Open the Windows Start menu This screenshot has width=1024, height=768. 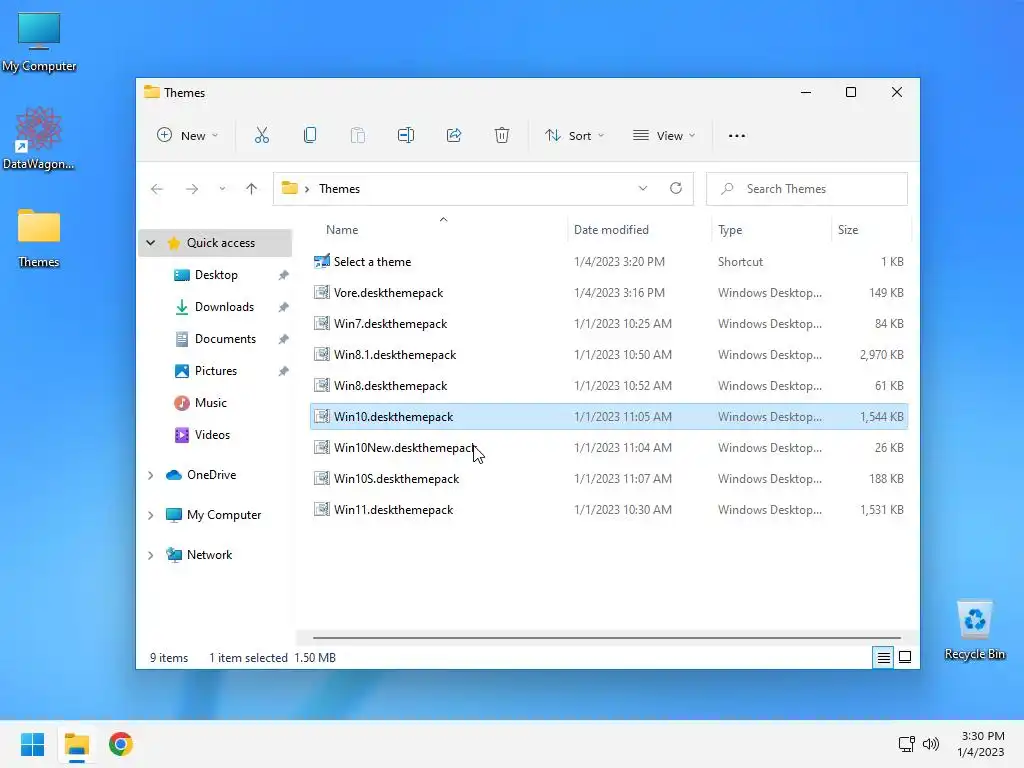(32, 744)
